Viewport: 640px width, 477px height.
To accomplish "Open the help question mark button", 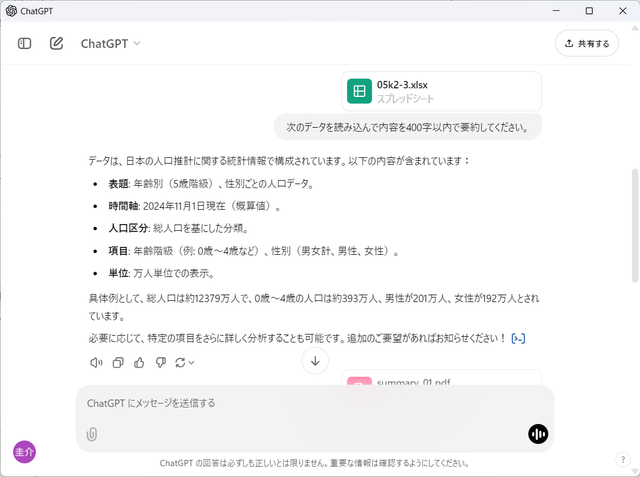I will click(623, 460).
